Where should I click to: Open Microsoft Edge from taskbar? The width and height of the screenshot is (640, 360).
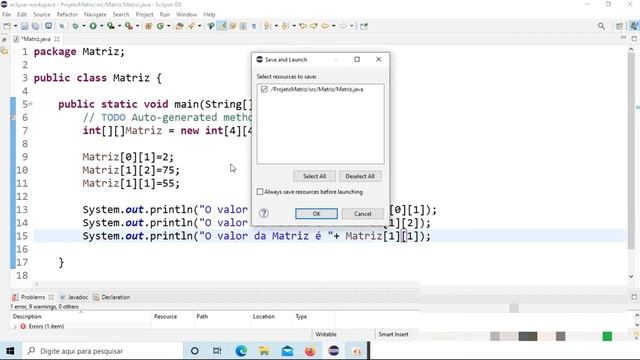[x=241, y=351]
